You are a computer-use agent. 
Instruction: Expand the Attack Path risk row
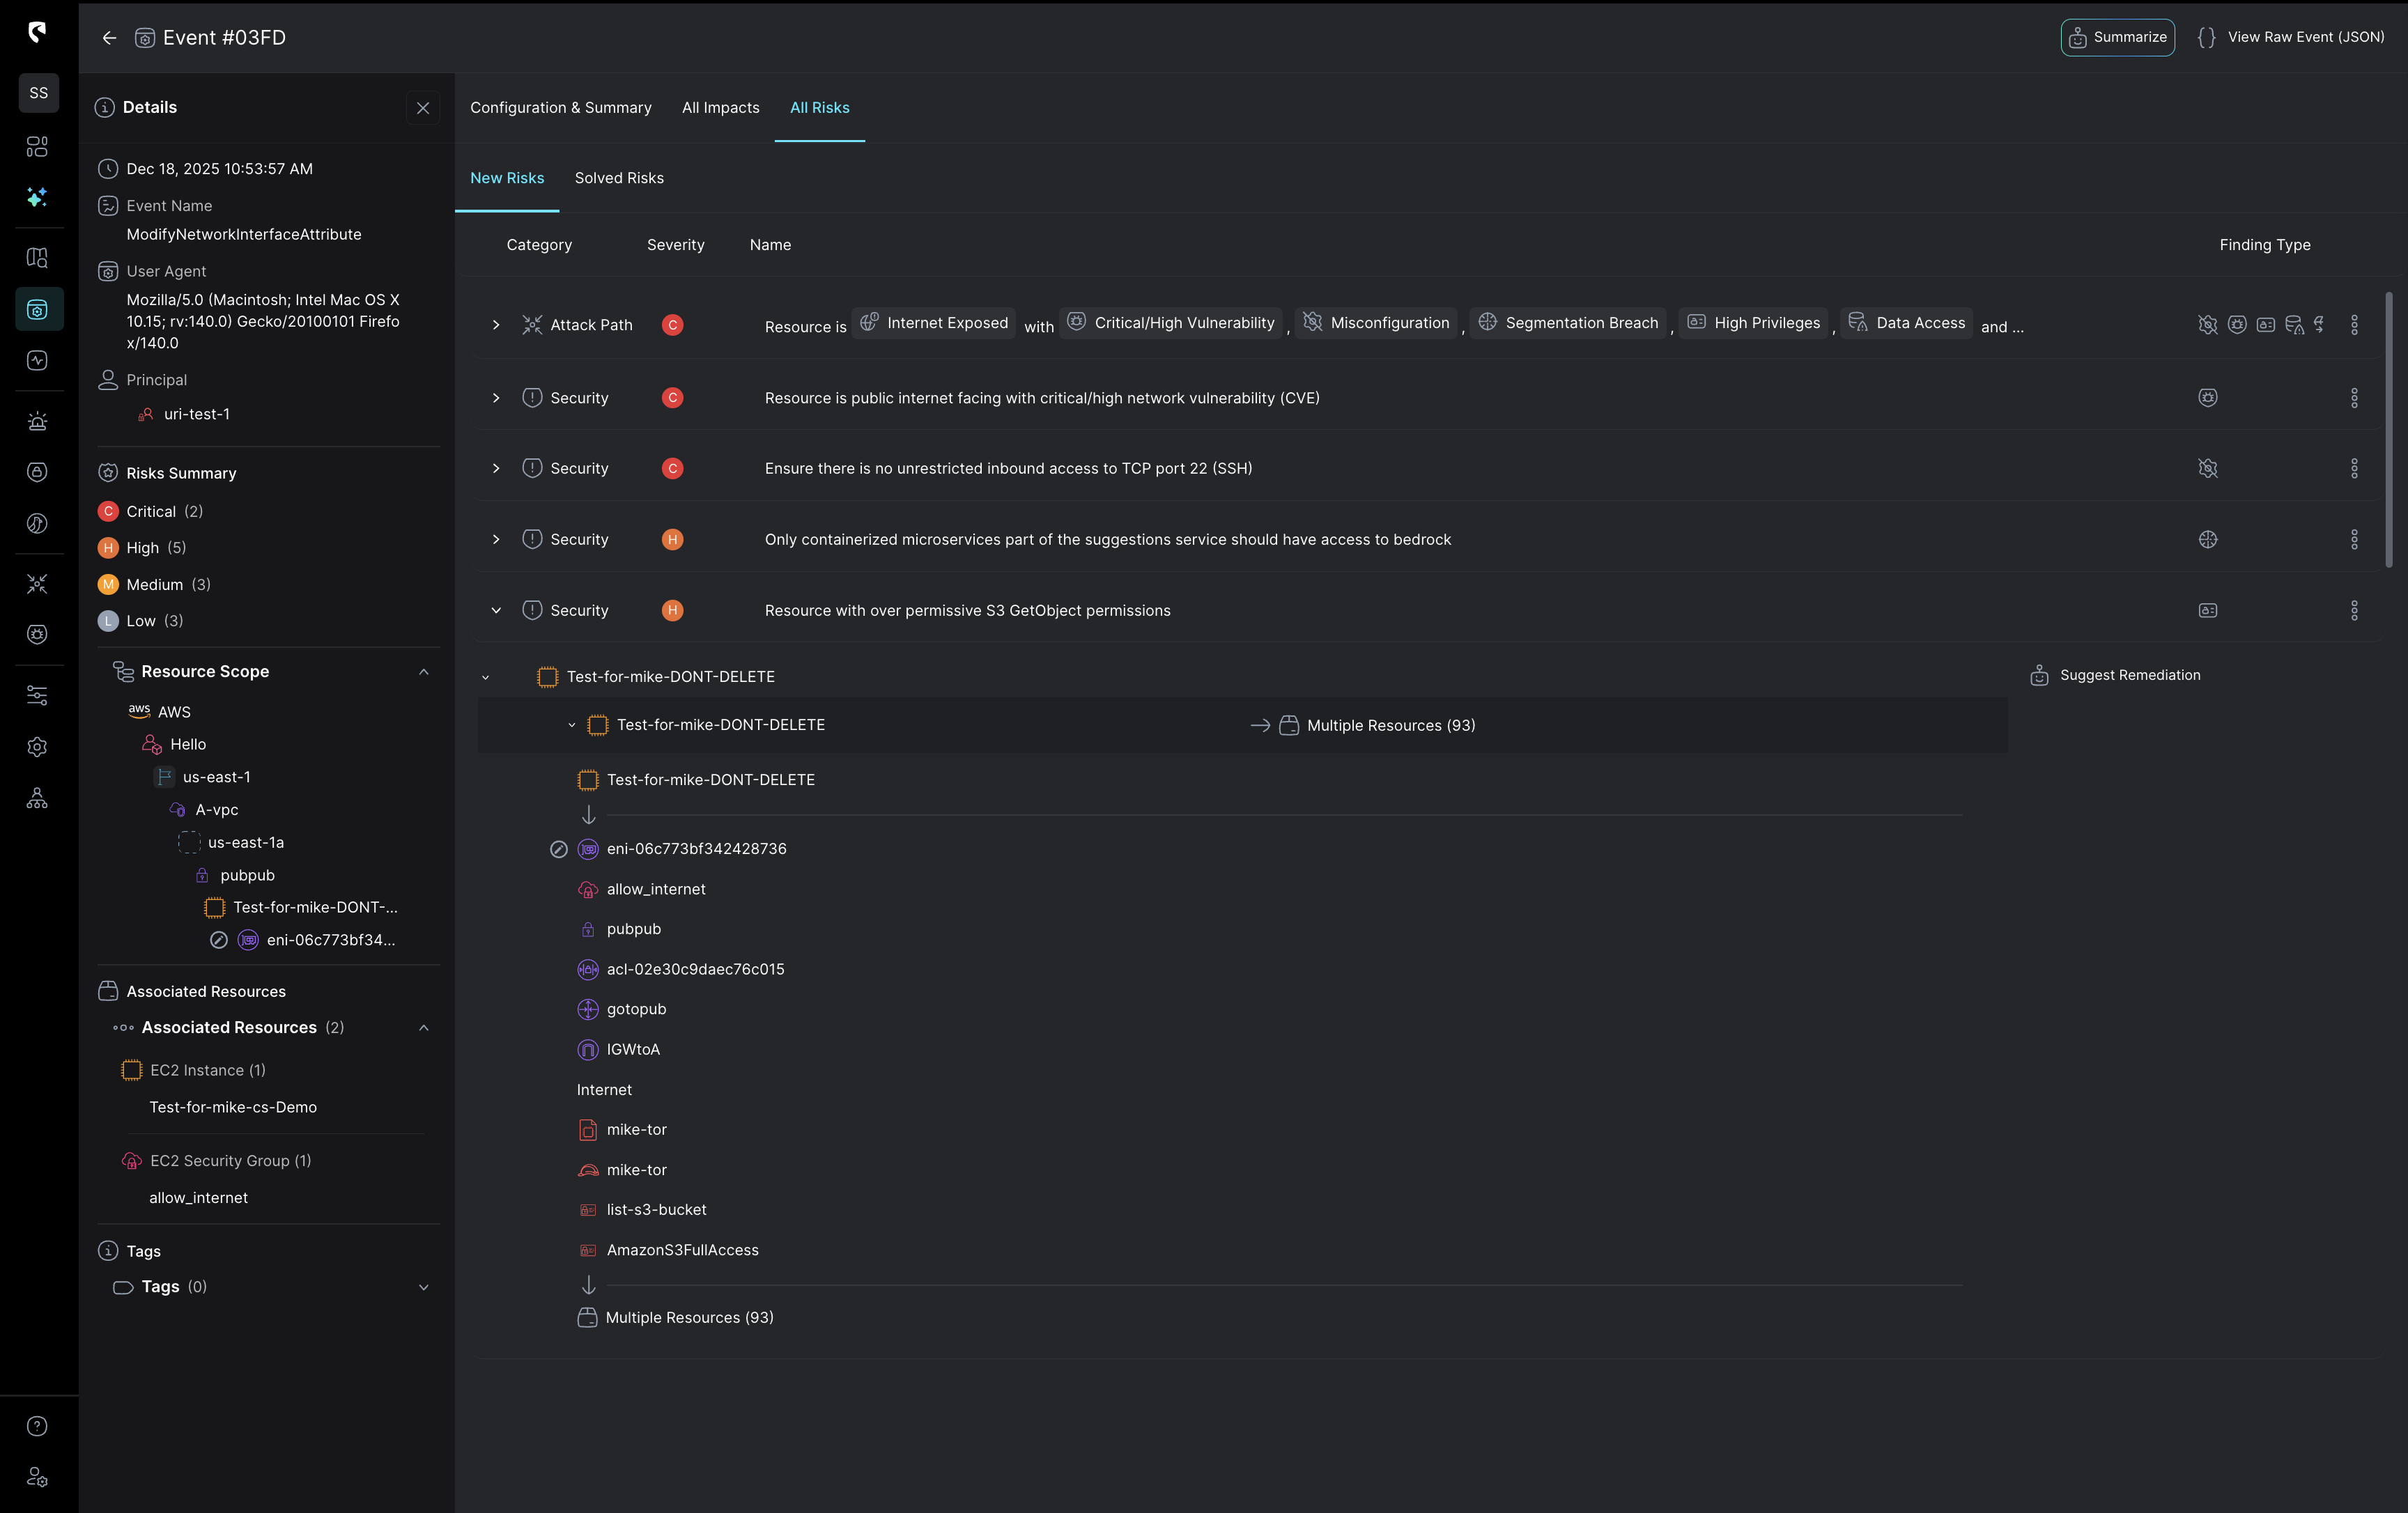(x=496, y=325)
